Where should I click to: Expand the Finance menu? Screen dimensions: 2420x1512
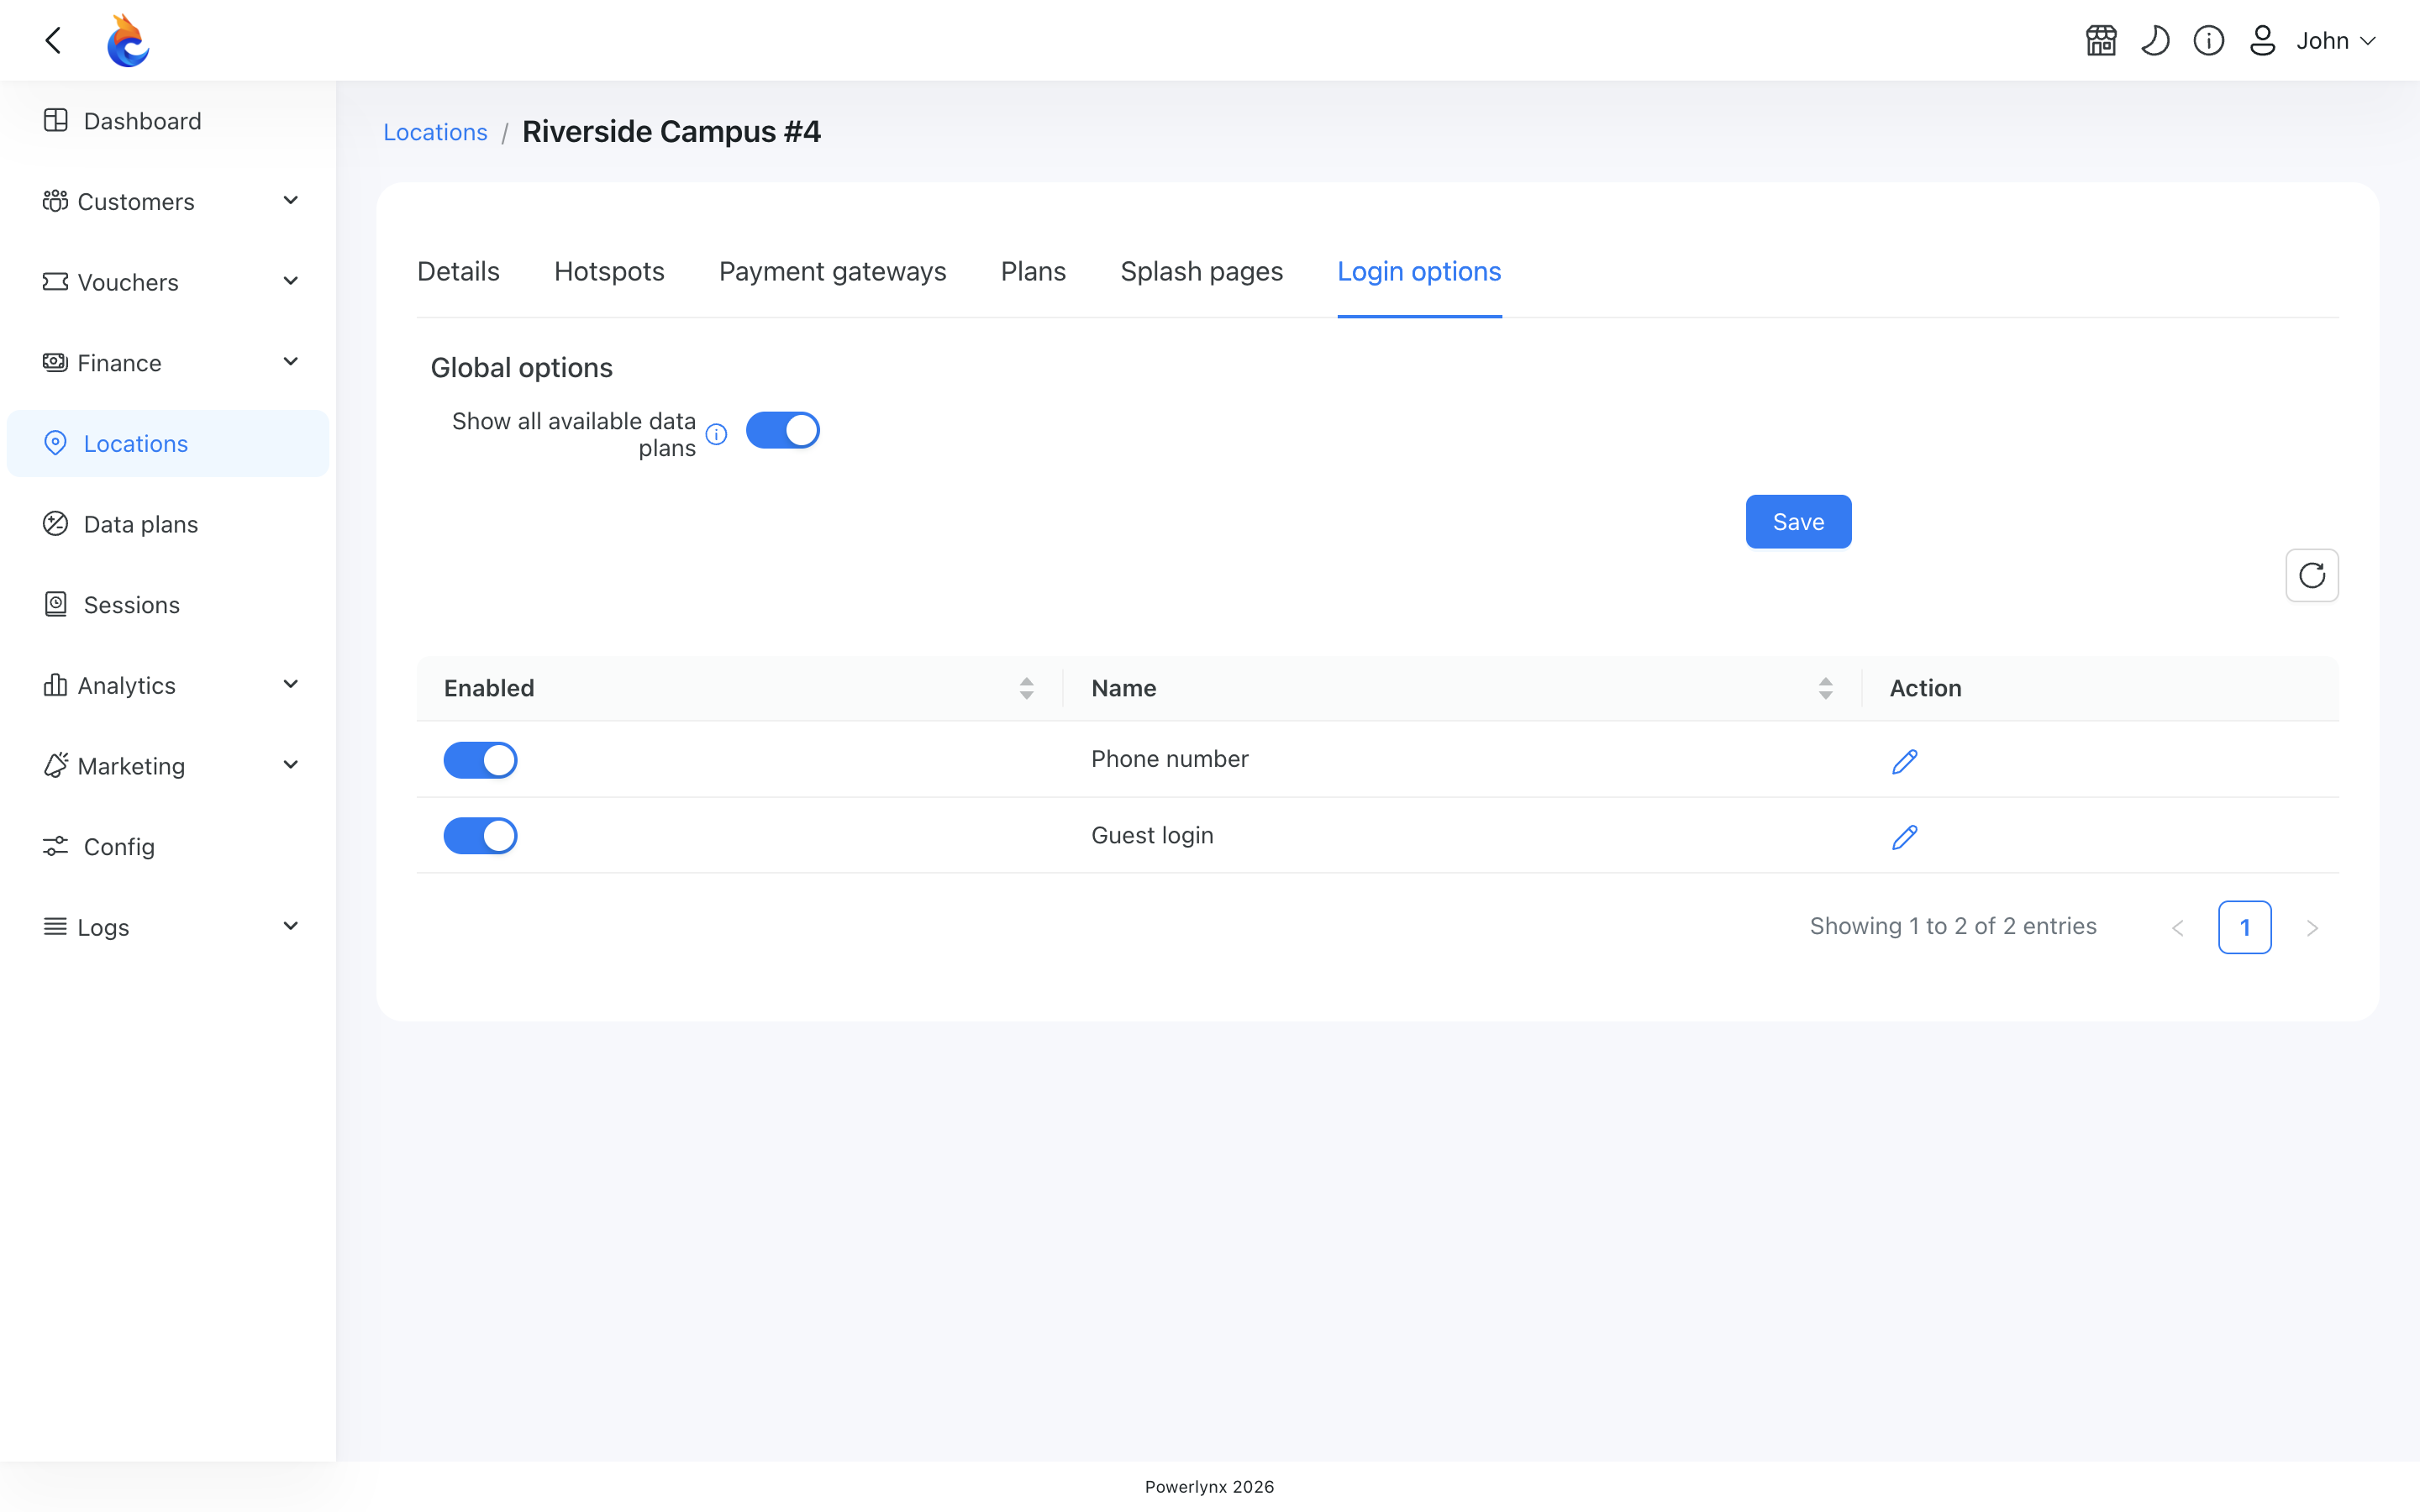168,363
